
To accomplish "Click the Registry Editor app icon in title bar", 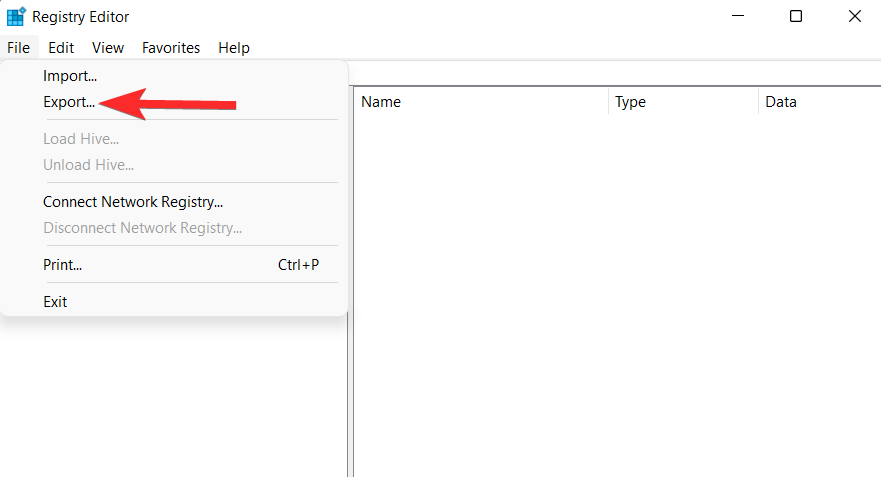I will coord(16,16).
